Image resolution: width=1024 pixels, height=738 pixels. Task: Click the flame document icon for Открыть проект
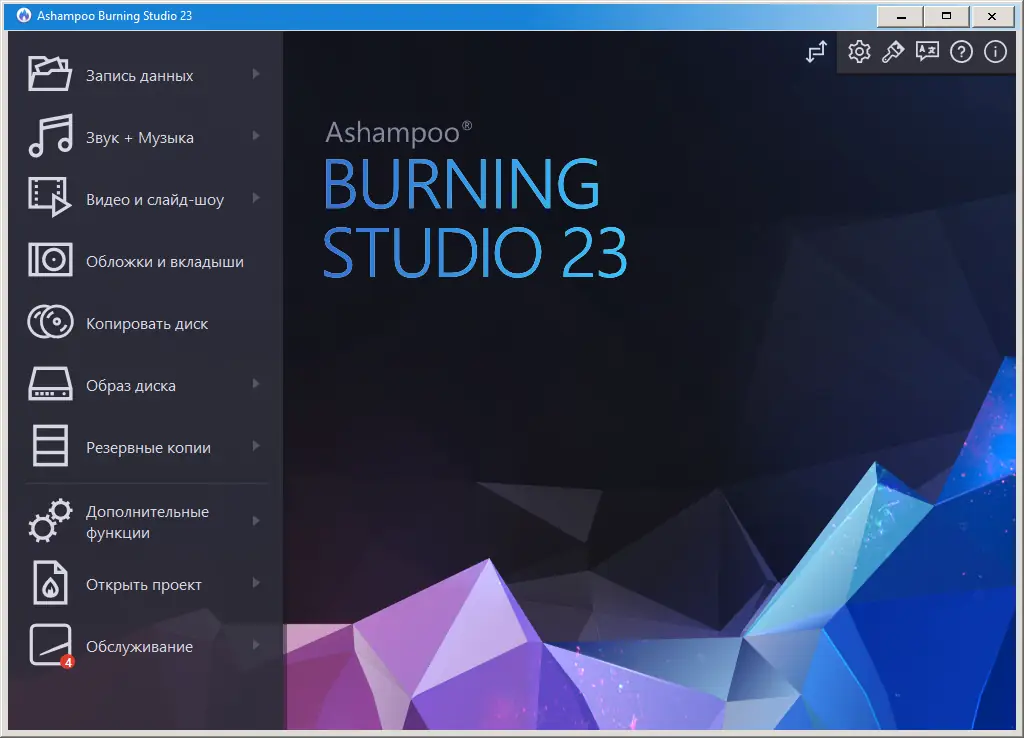click(x=50, y=583)
